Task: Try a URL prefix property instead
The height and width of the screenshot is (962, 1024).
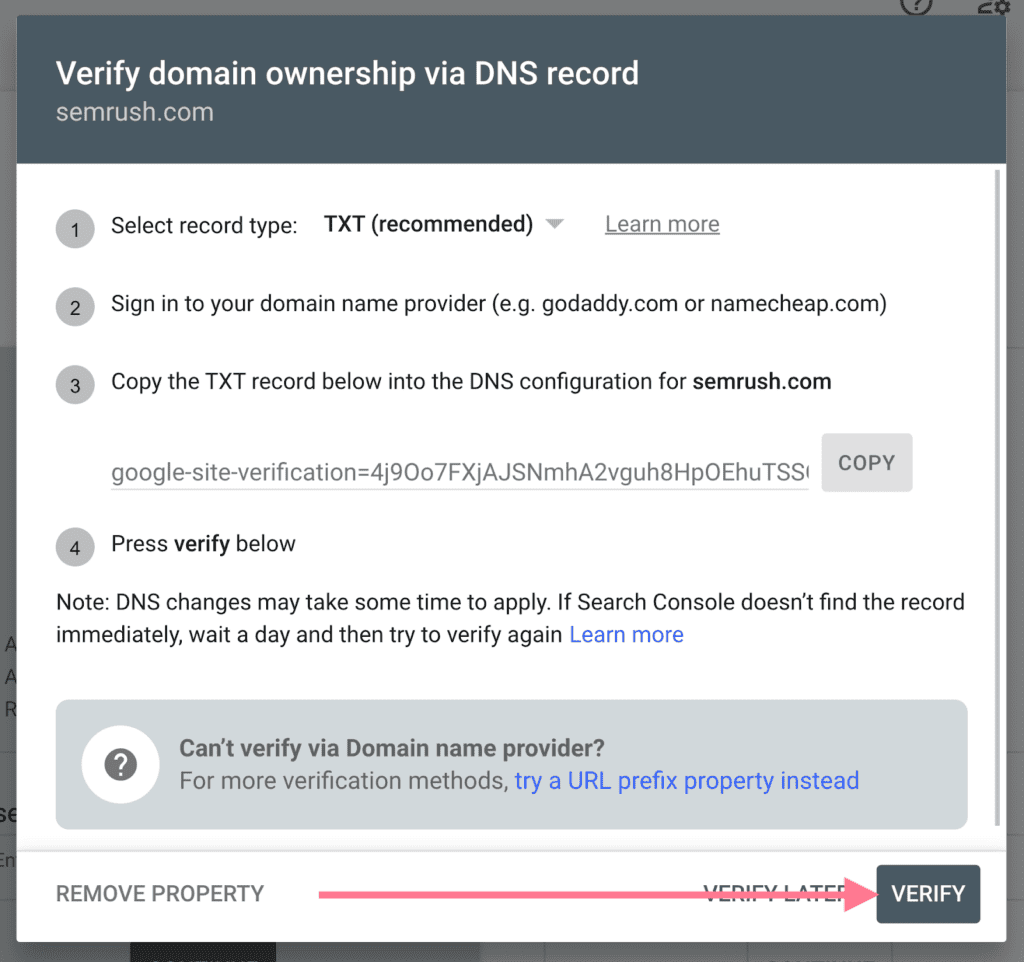Action: coord(687,781)
